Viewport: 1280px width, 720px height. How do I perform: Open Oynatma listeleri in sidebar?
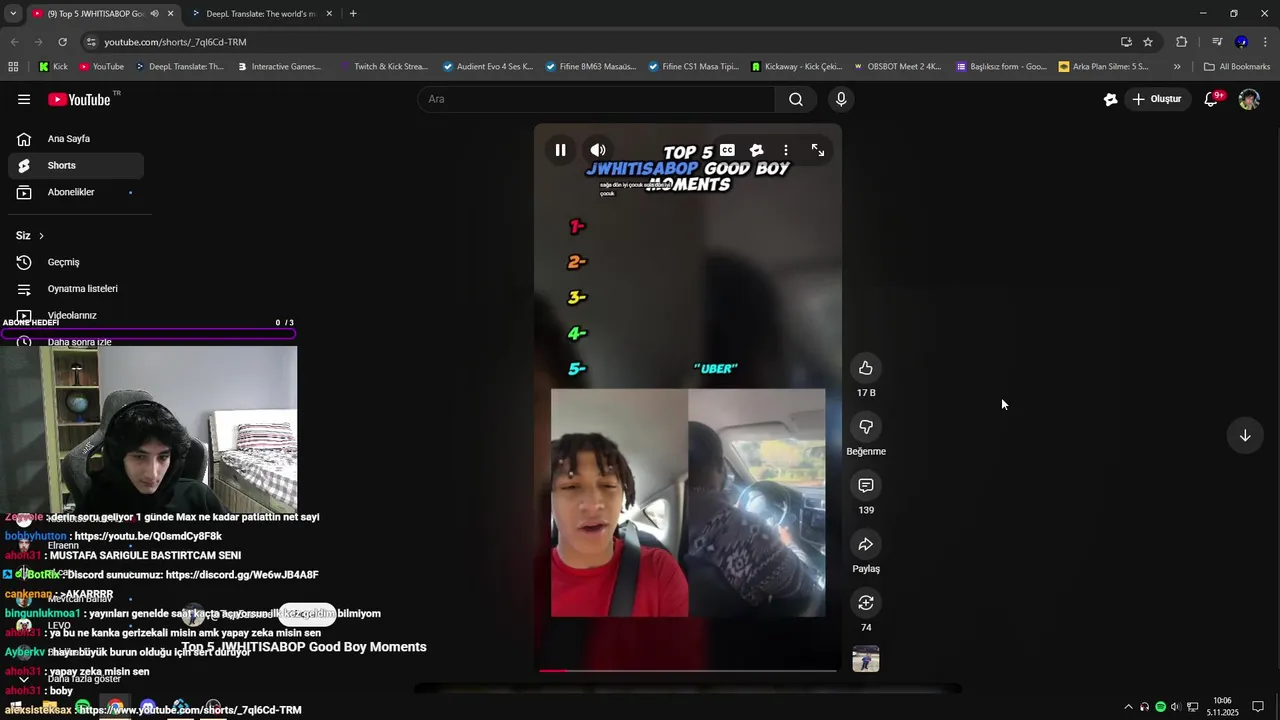click(76, 289)
